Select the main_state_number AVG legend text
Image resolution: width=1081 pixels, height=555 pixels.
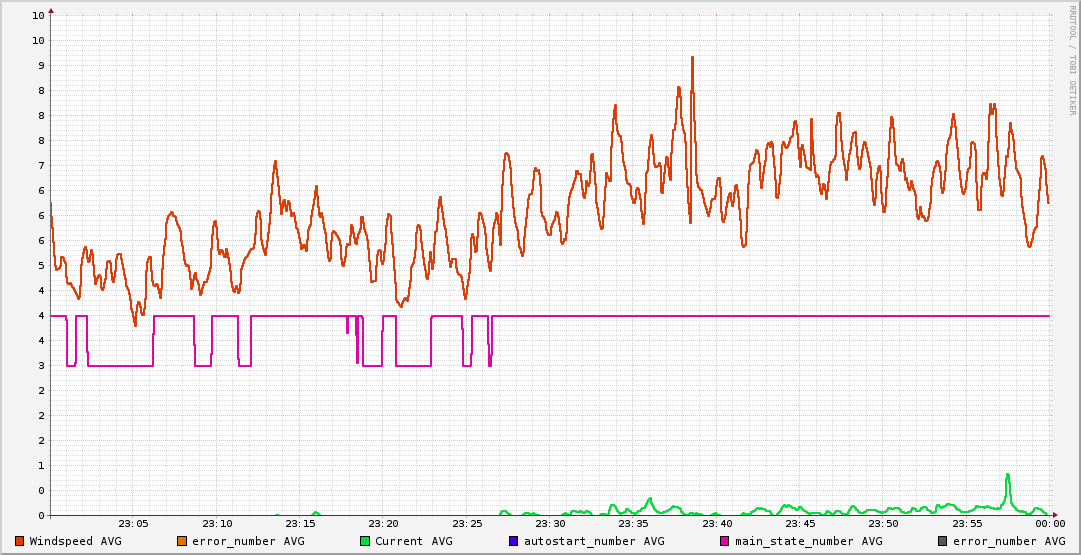click(808, 541)
